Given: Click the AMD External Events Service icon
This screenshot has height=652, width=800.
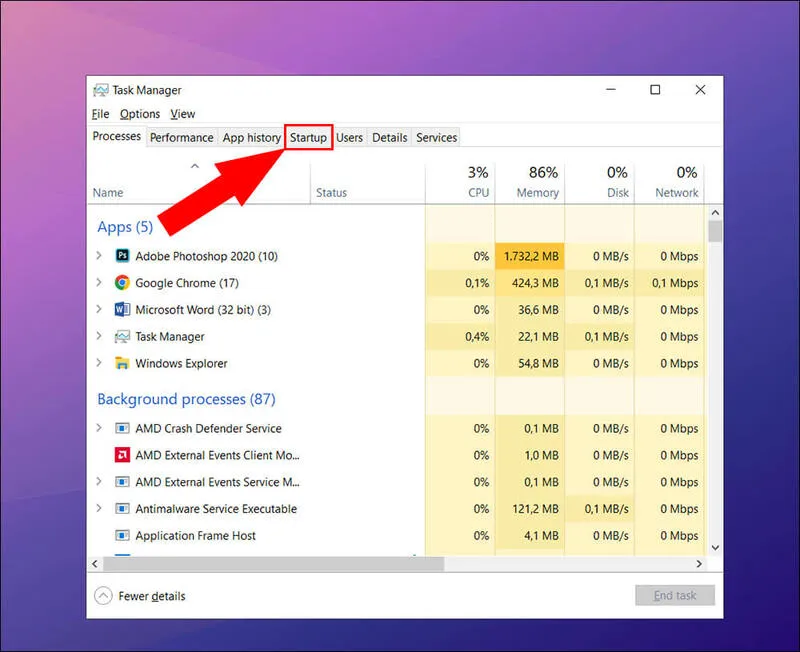Looking at the screenshot, I should [x=122, y=482].
